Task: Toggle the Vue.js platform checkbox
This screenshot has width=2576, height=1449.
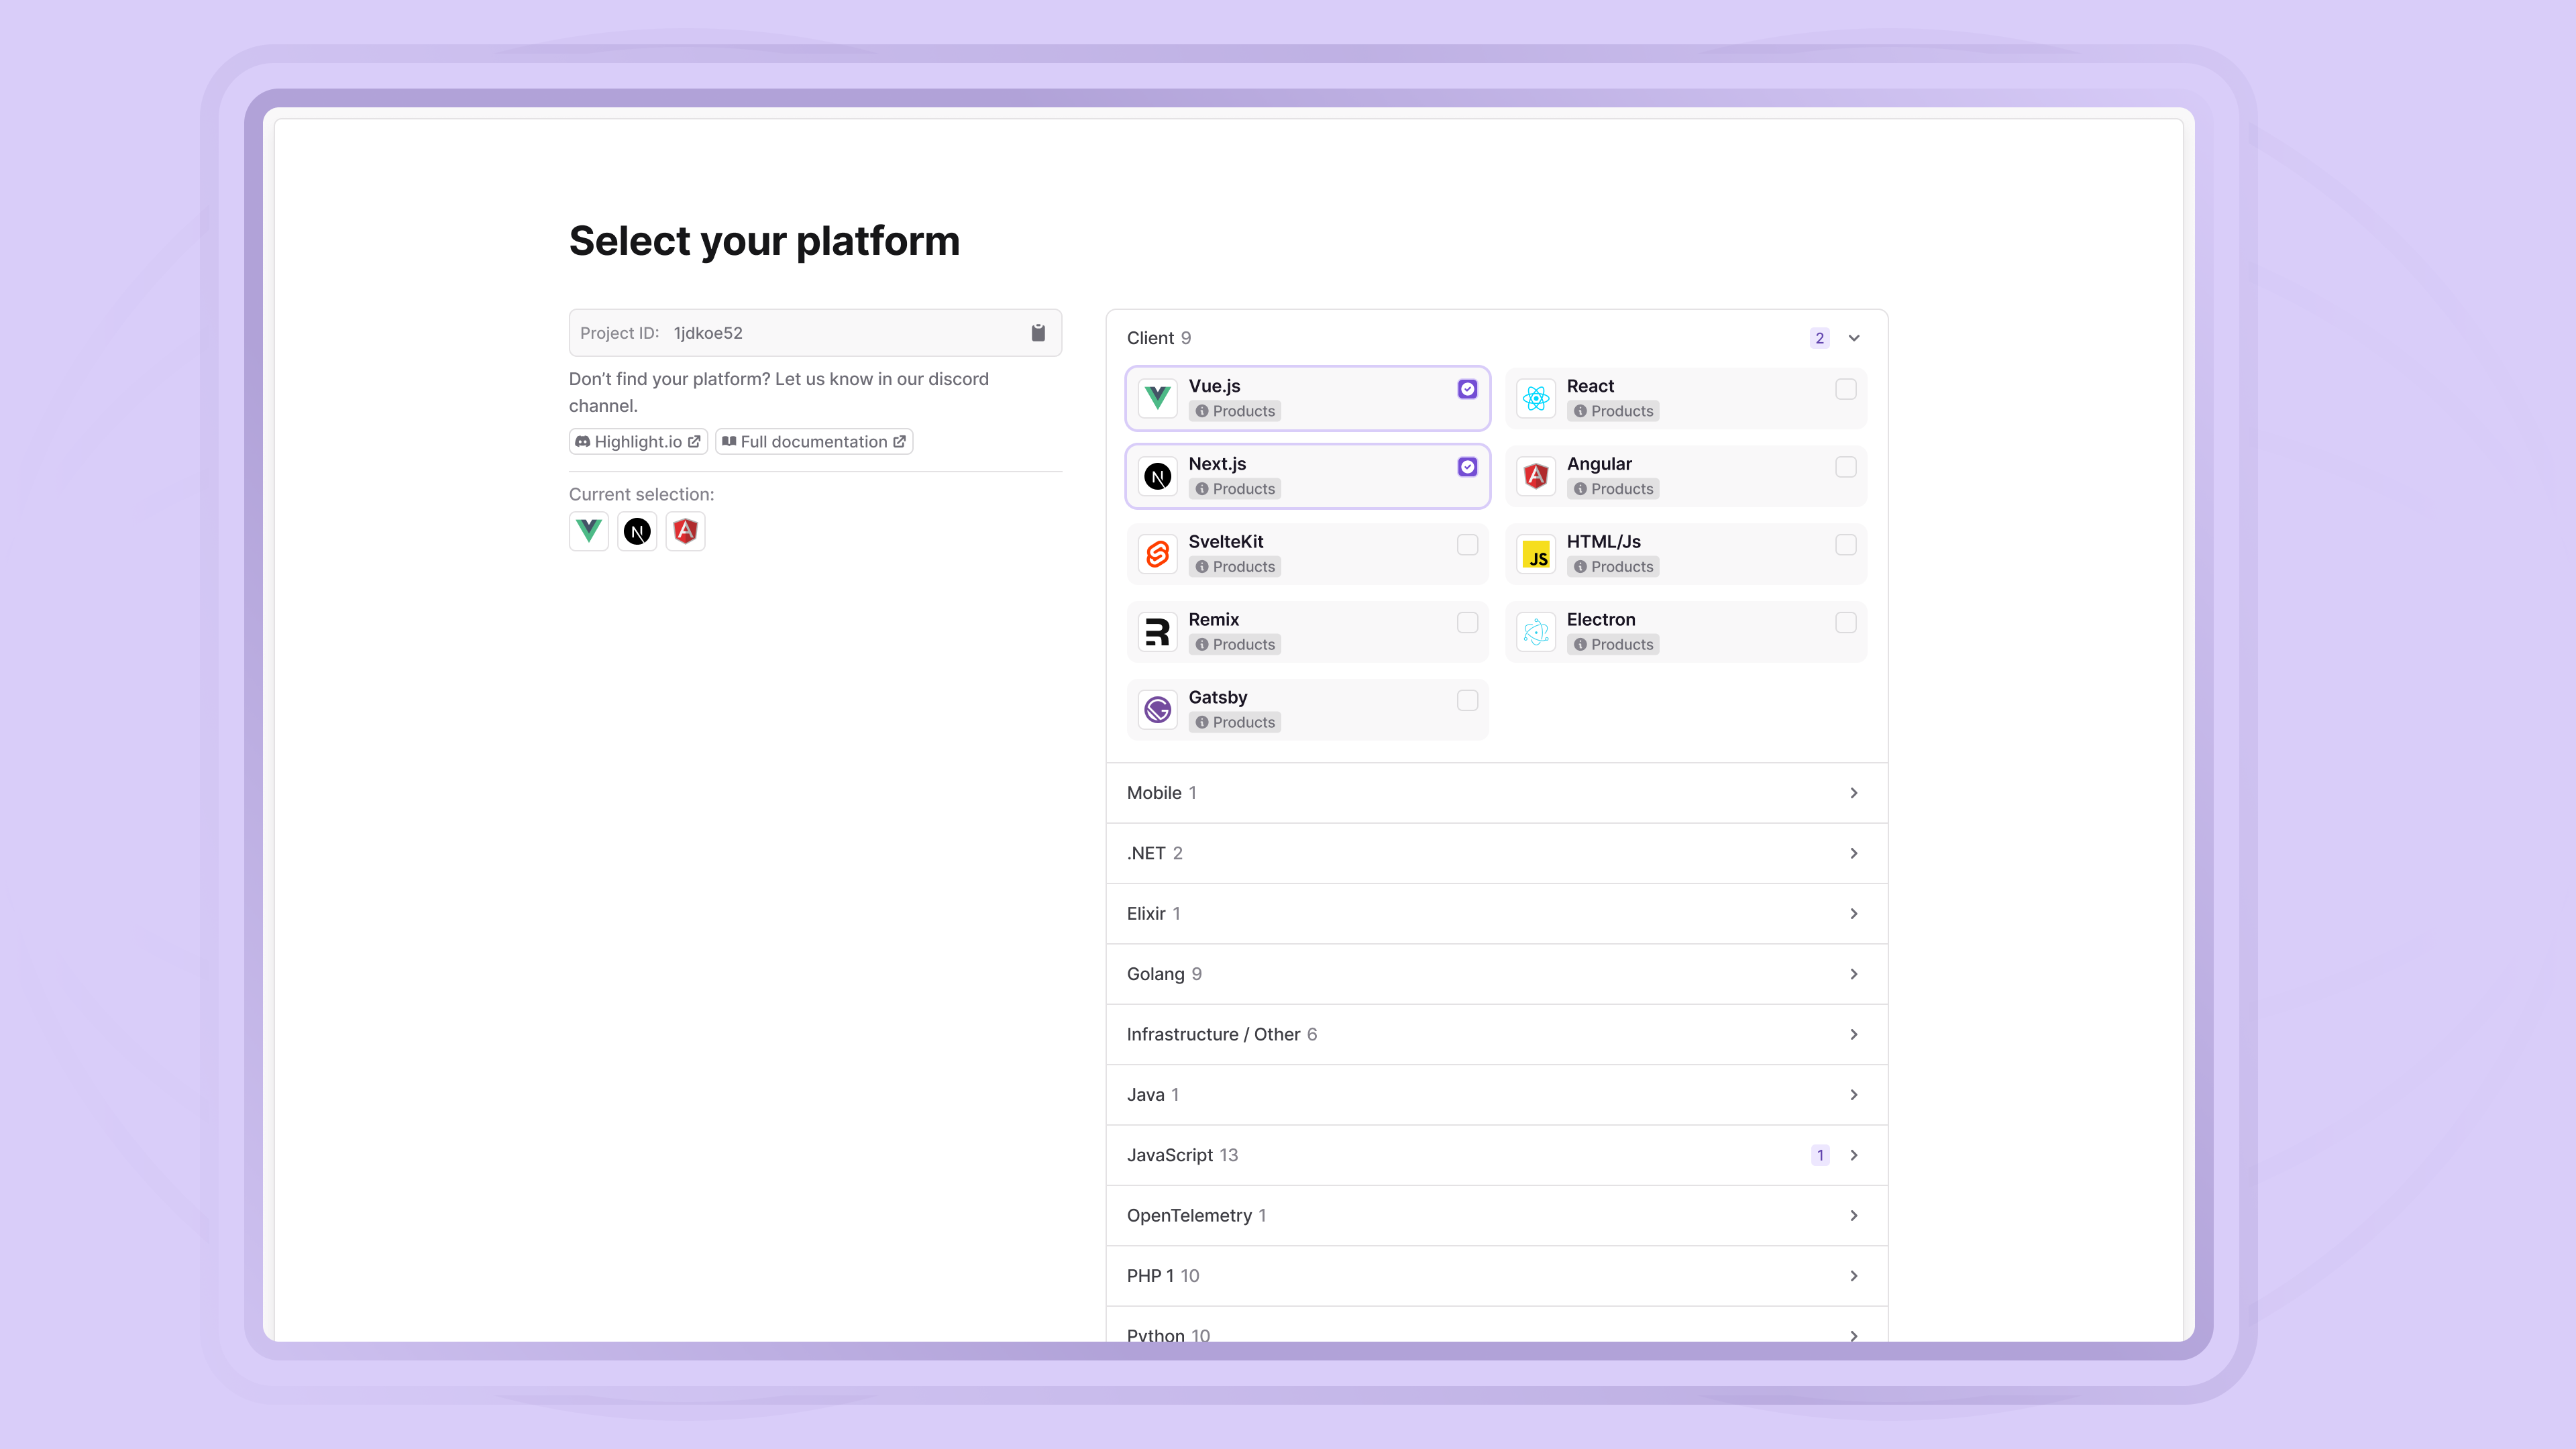Action: (1466, 389)
